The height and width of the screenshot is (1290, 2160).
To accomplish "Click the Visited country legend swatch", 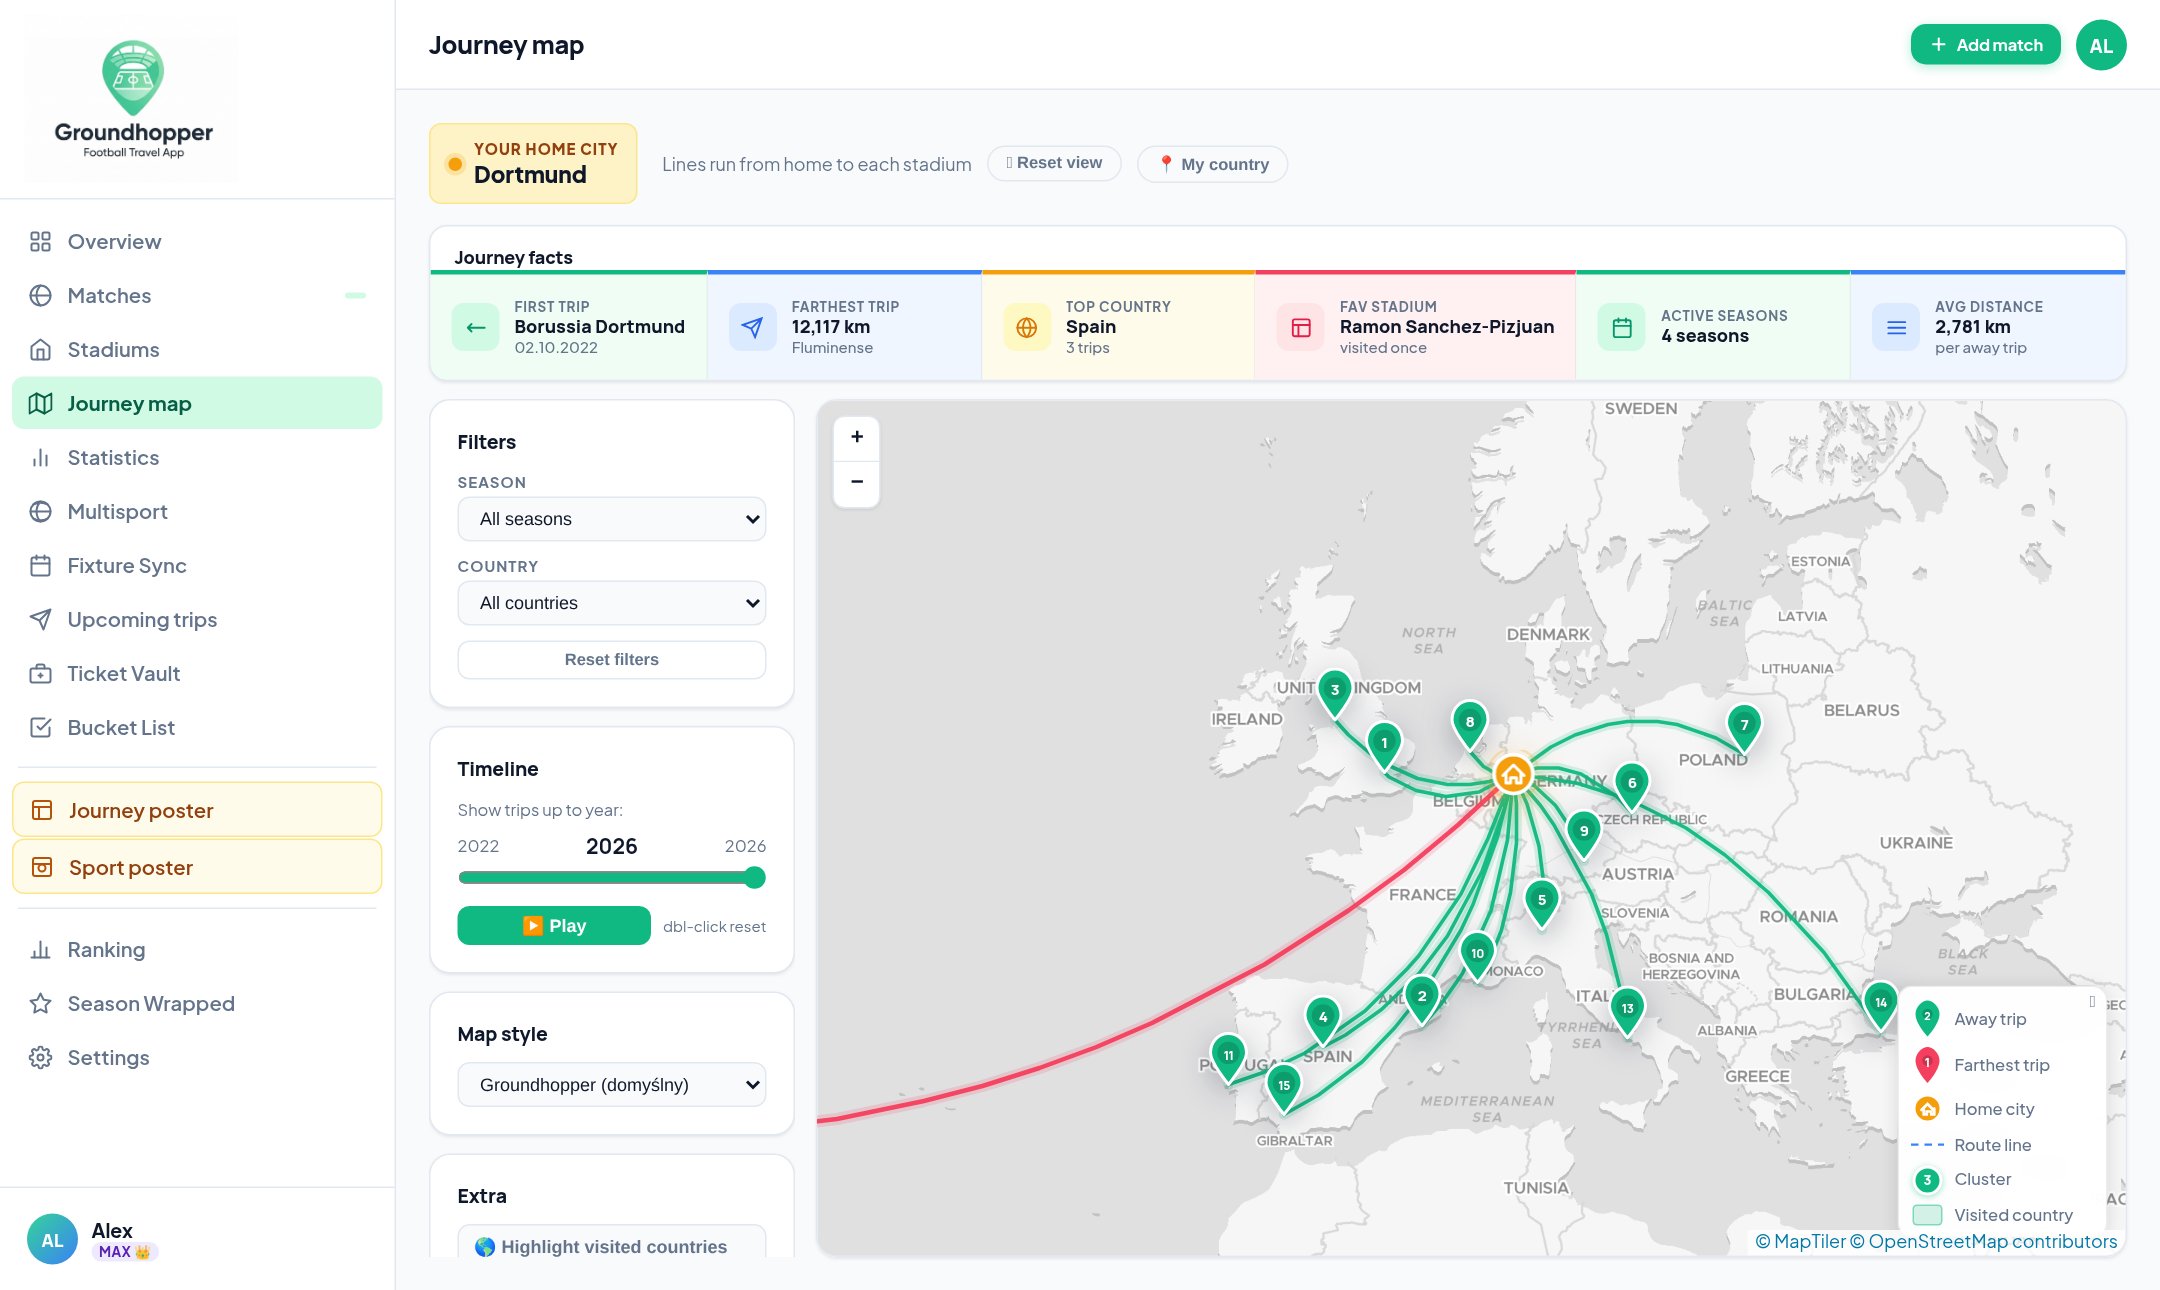I will [x=1927, y=1215].
